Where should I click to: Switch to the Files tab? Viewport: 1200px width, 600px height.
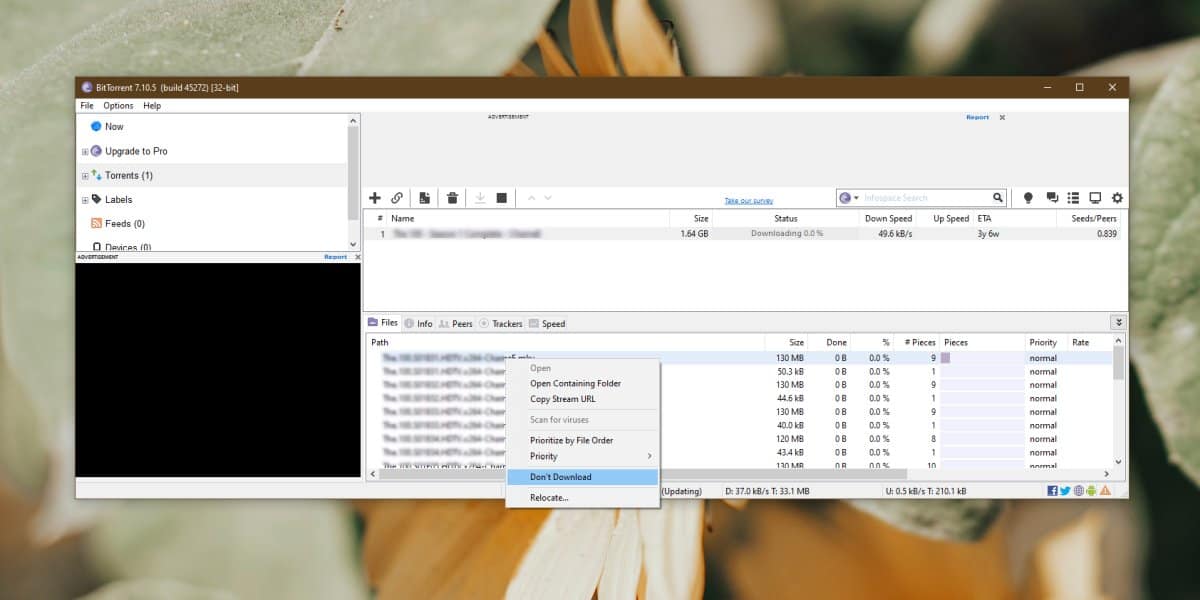pyautogui.click(x=383, y=322)
